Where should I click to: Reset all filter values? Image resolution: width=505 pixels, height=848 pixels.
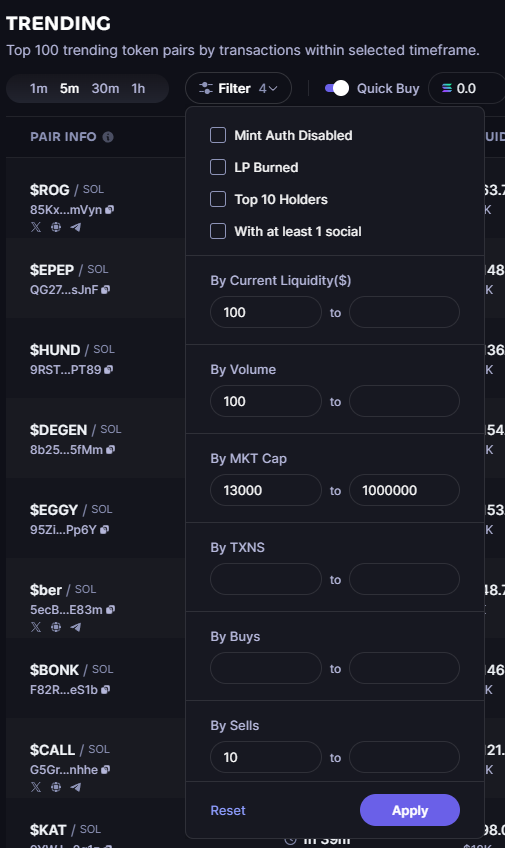point(228,810)
